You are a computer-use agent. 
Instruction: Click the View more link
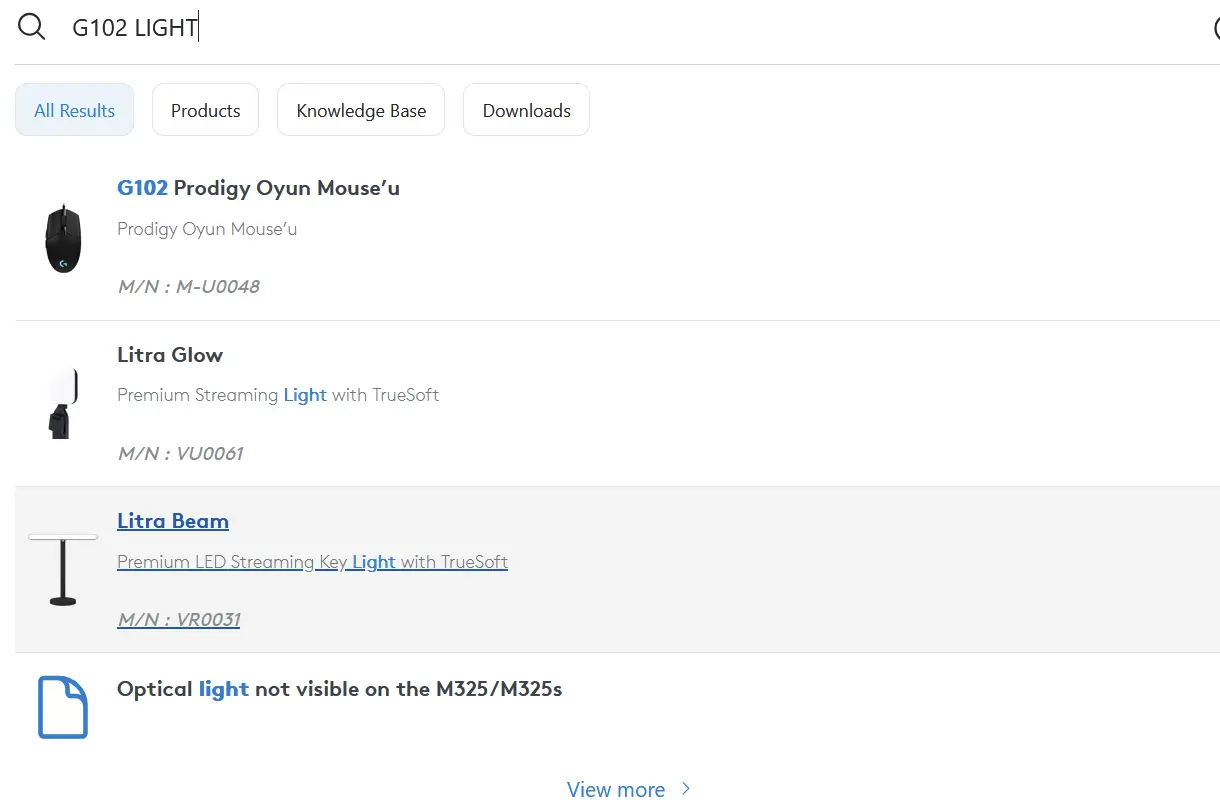(x=616, y=790)
